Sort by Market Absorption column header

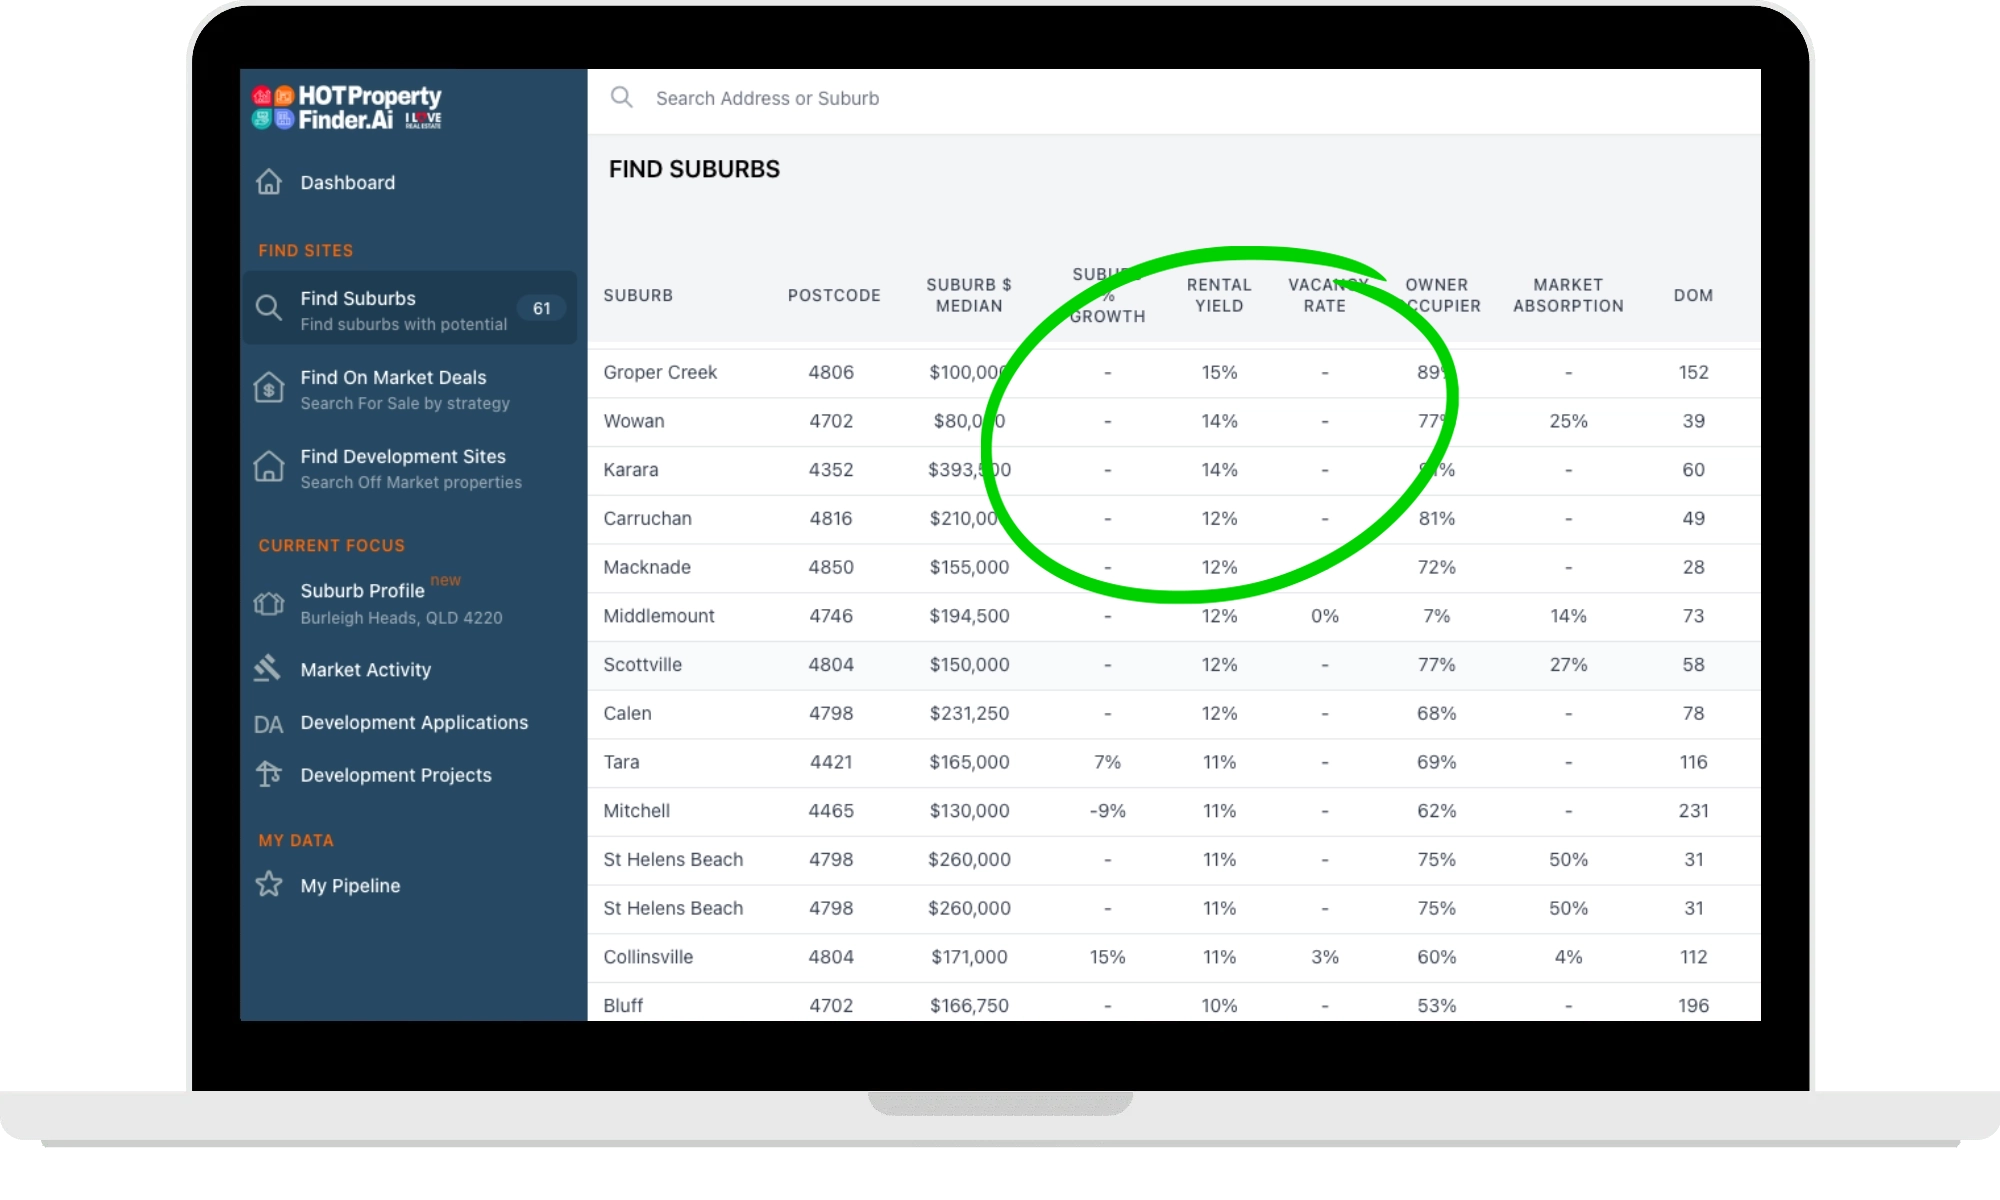tap(1567, 295)
